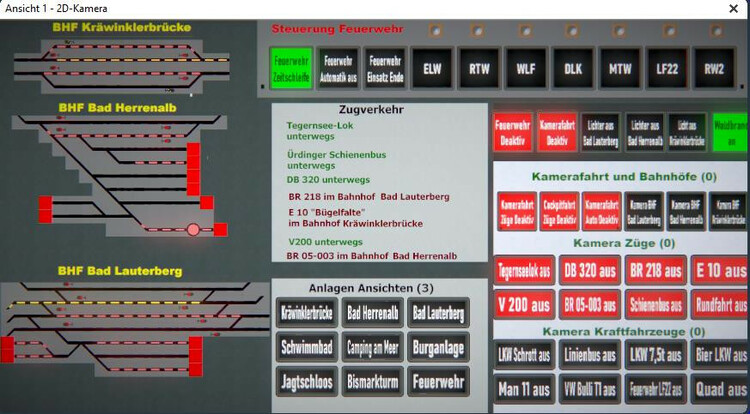Viewport: 750px width, 414px height.
Task: Click Kamerafahrt Züge Deaktiv button
Action: (517, 212)
